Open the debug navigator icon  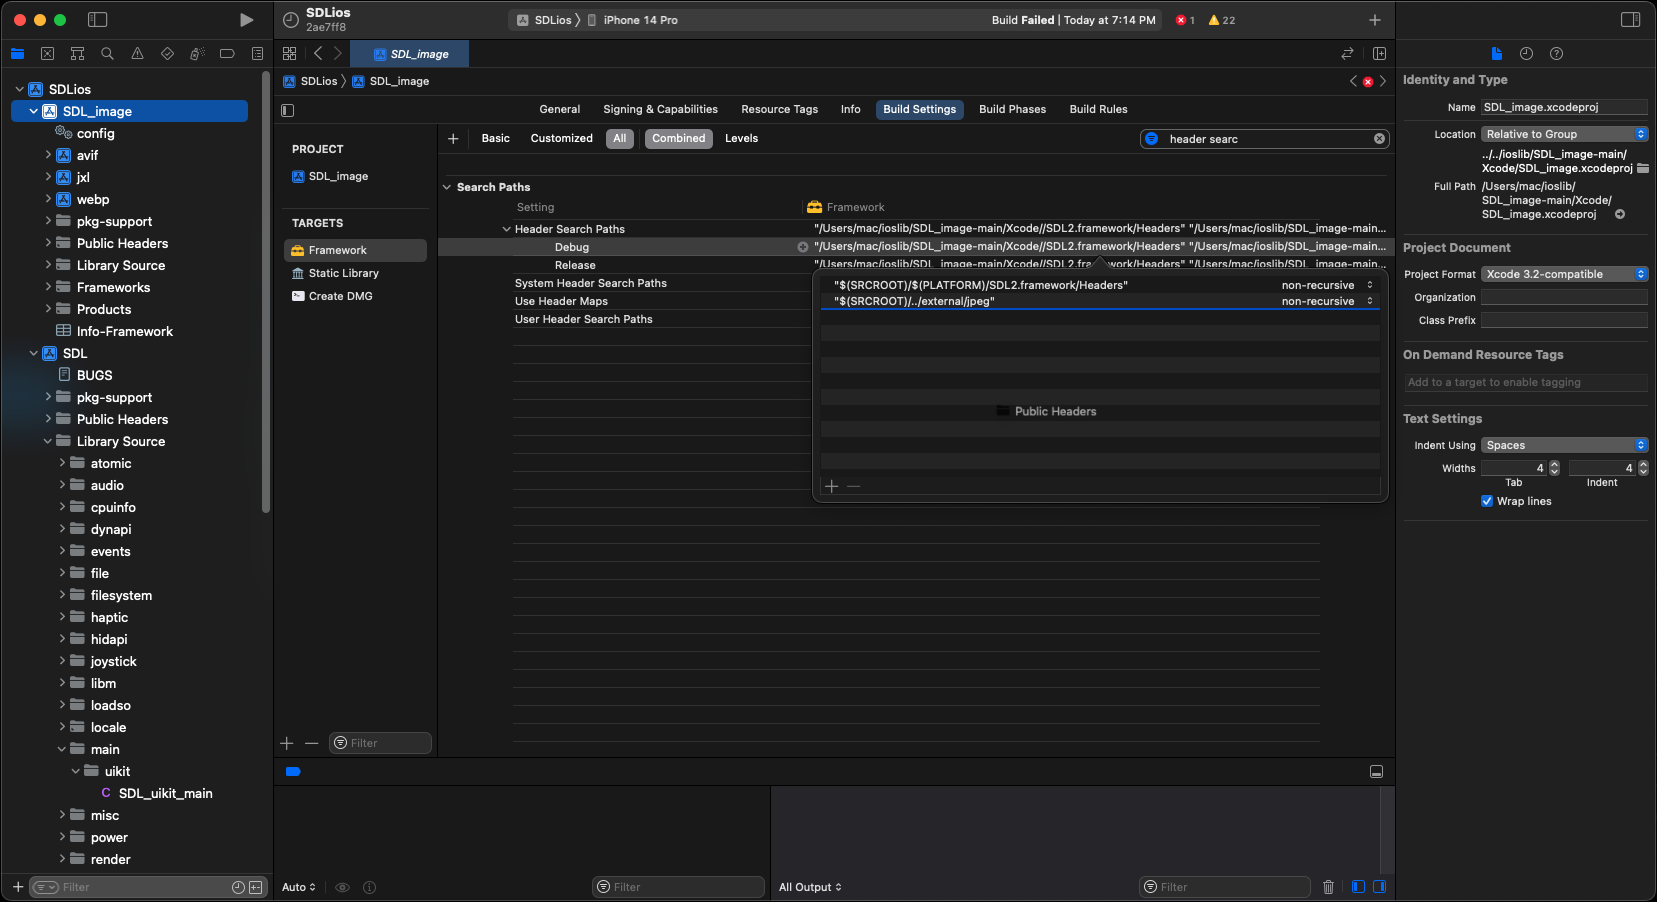tap(197, 54)
